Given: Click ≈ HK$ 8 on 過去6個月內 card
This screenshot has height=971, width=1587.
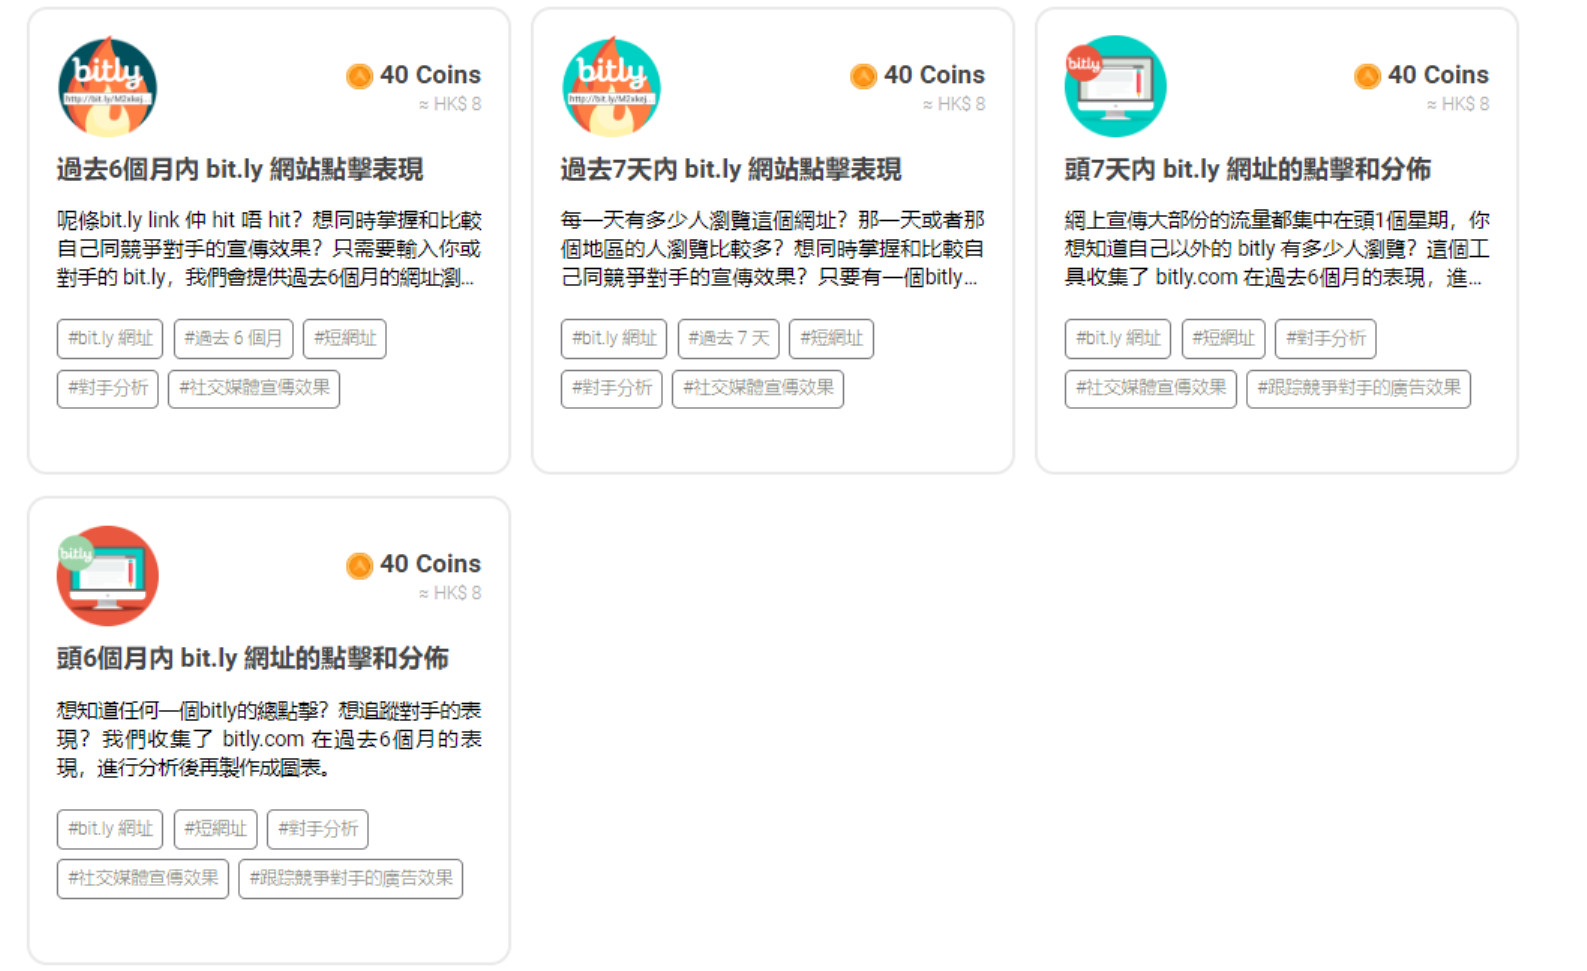Looking at the screenshot, I should (x=450, y=104).
